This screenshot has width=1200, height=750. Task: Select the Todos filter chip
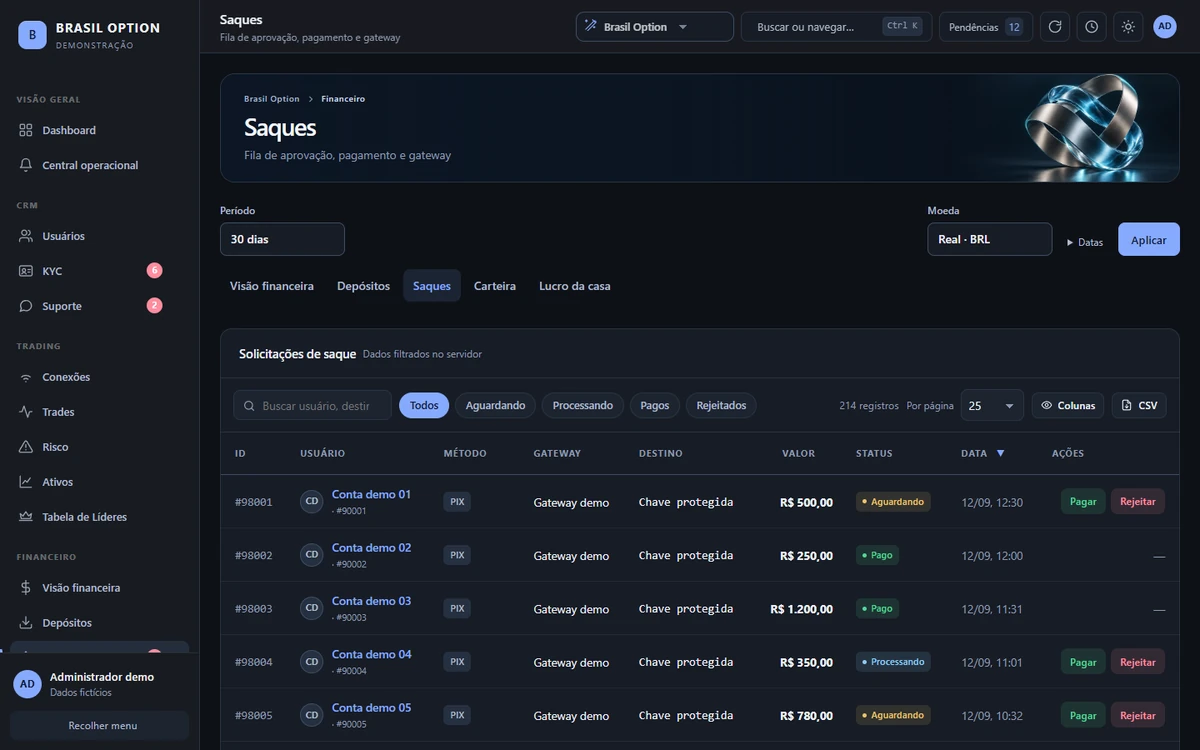click(x=424, y=405)
